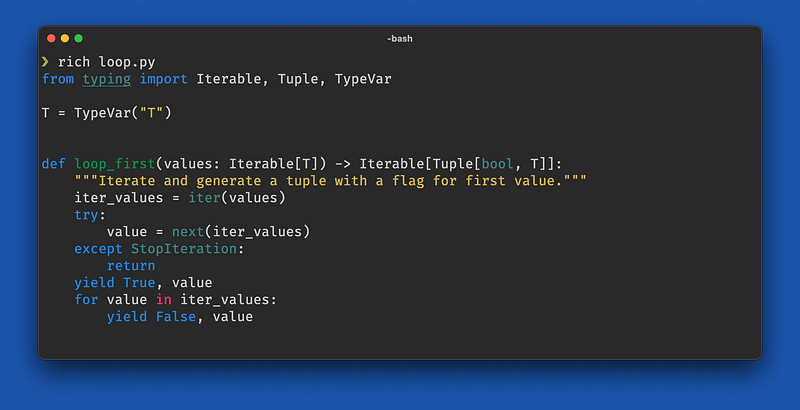Click the 'loop_first' function name
800x410 pixels.
tap(115, 164)
